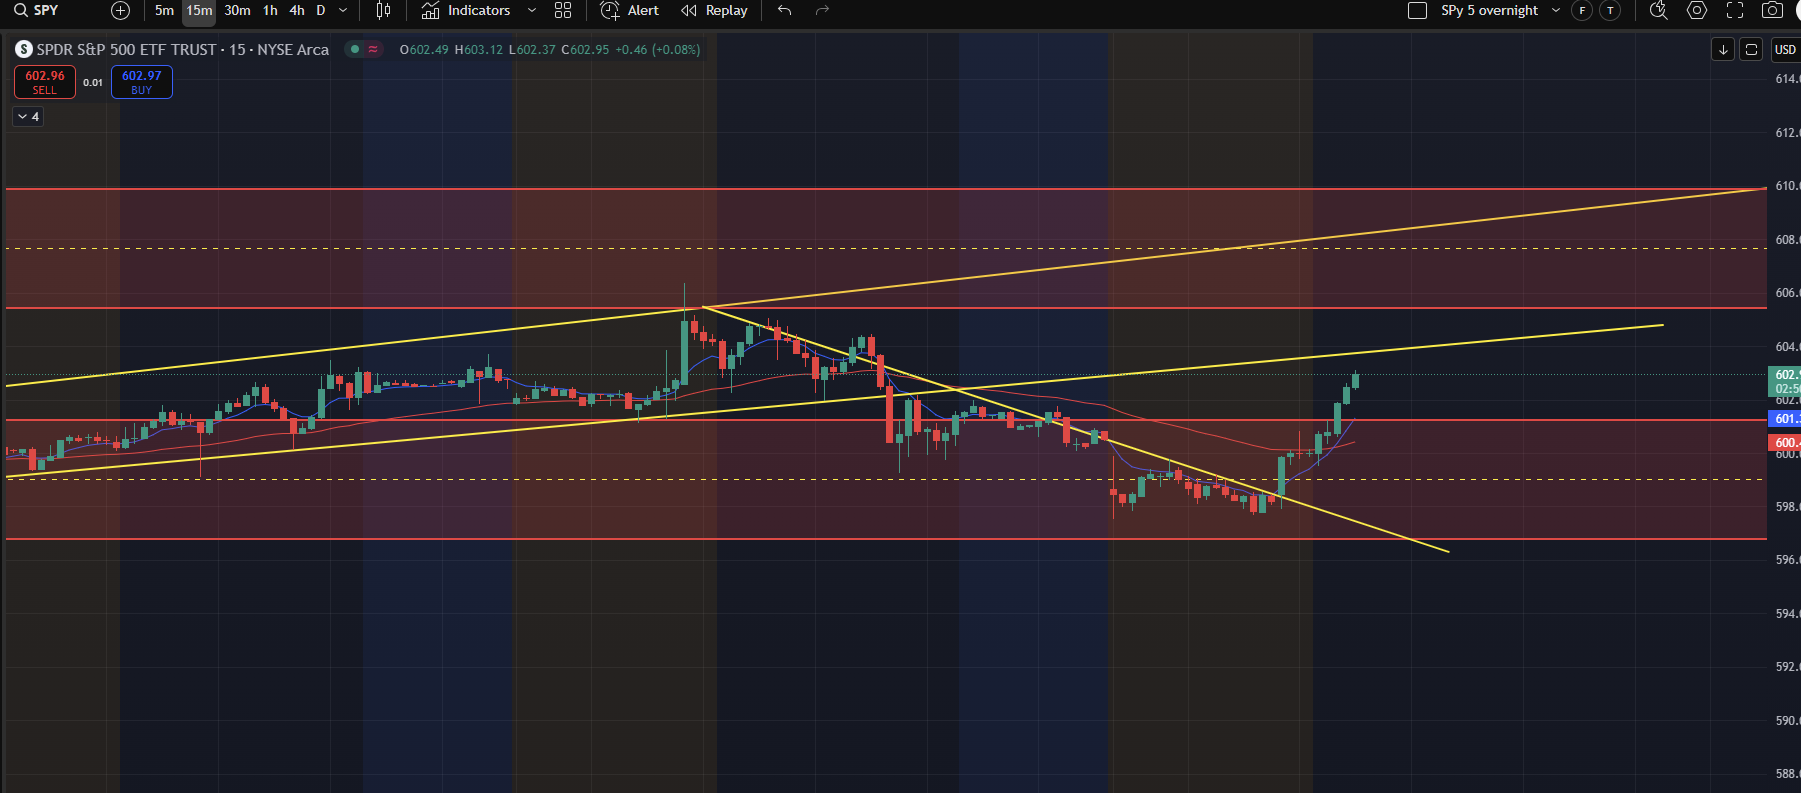Enter fullscreen mode
This screenshot has width=1801, height=793.
tap(1735, 10)
